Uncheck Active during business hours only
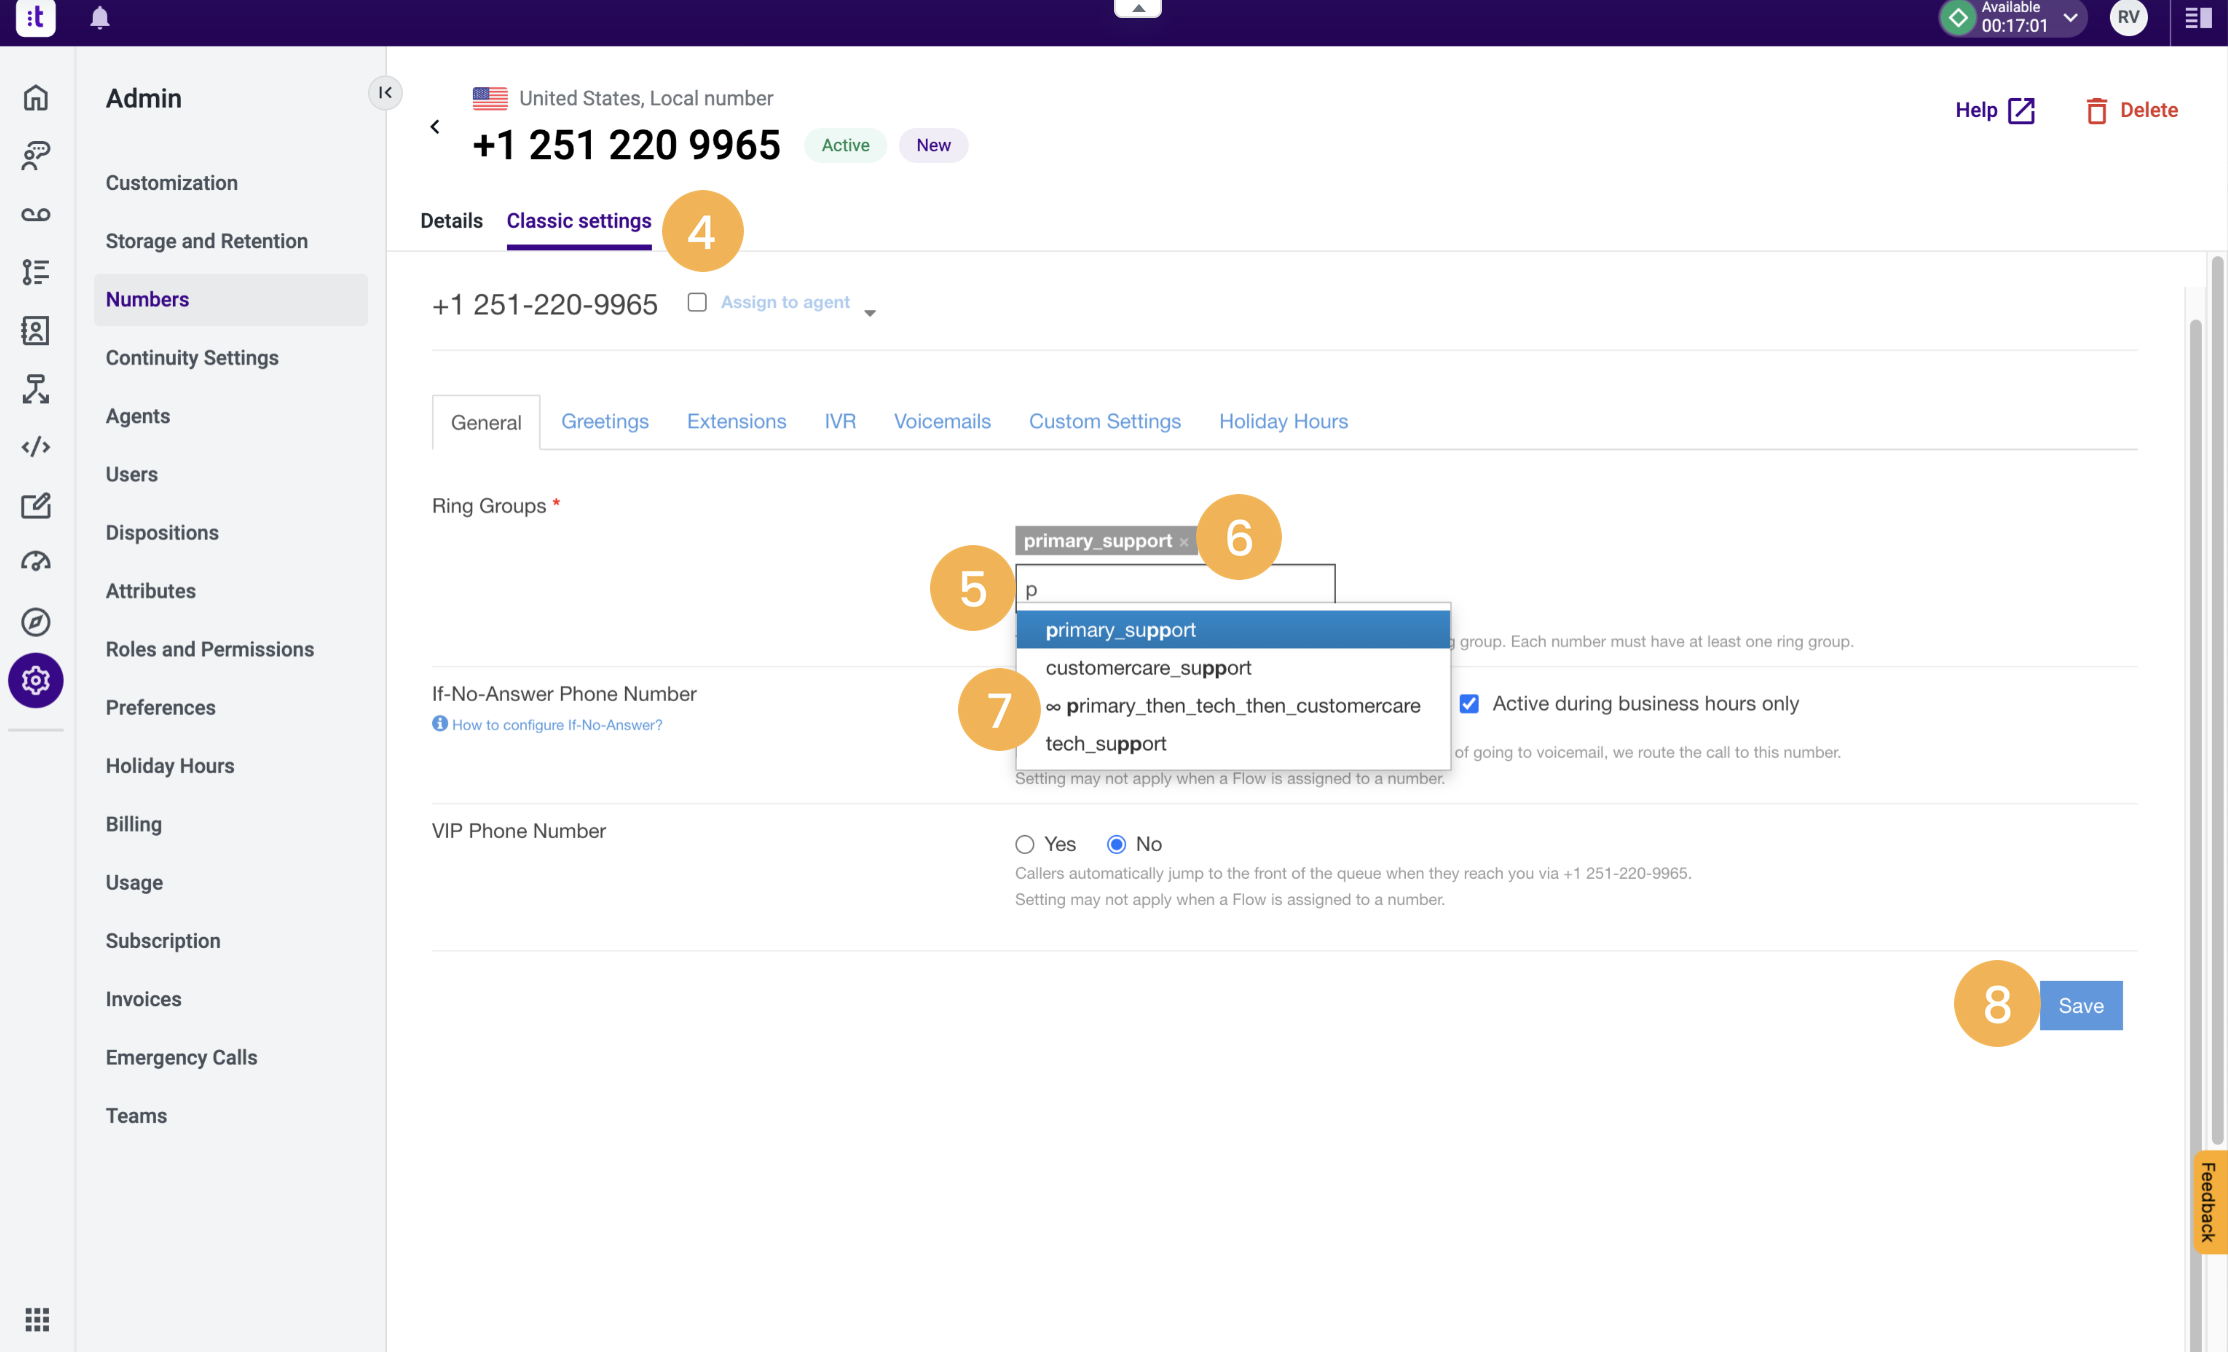The width and height of the screenshot is (2228, 1352). pos(1468,703)
